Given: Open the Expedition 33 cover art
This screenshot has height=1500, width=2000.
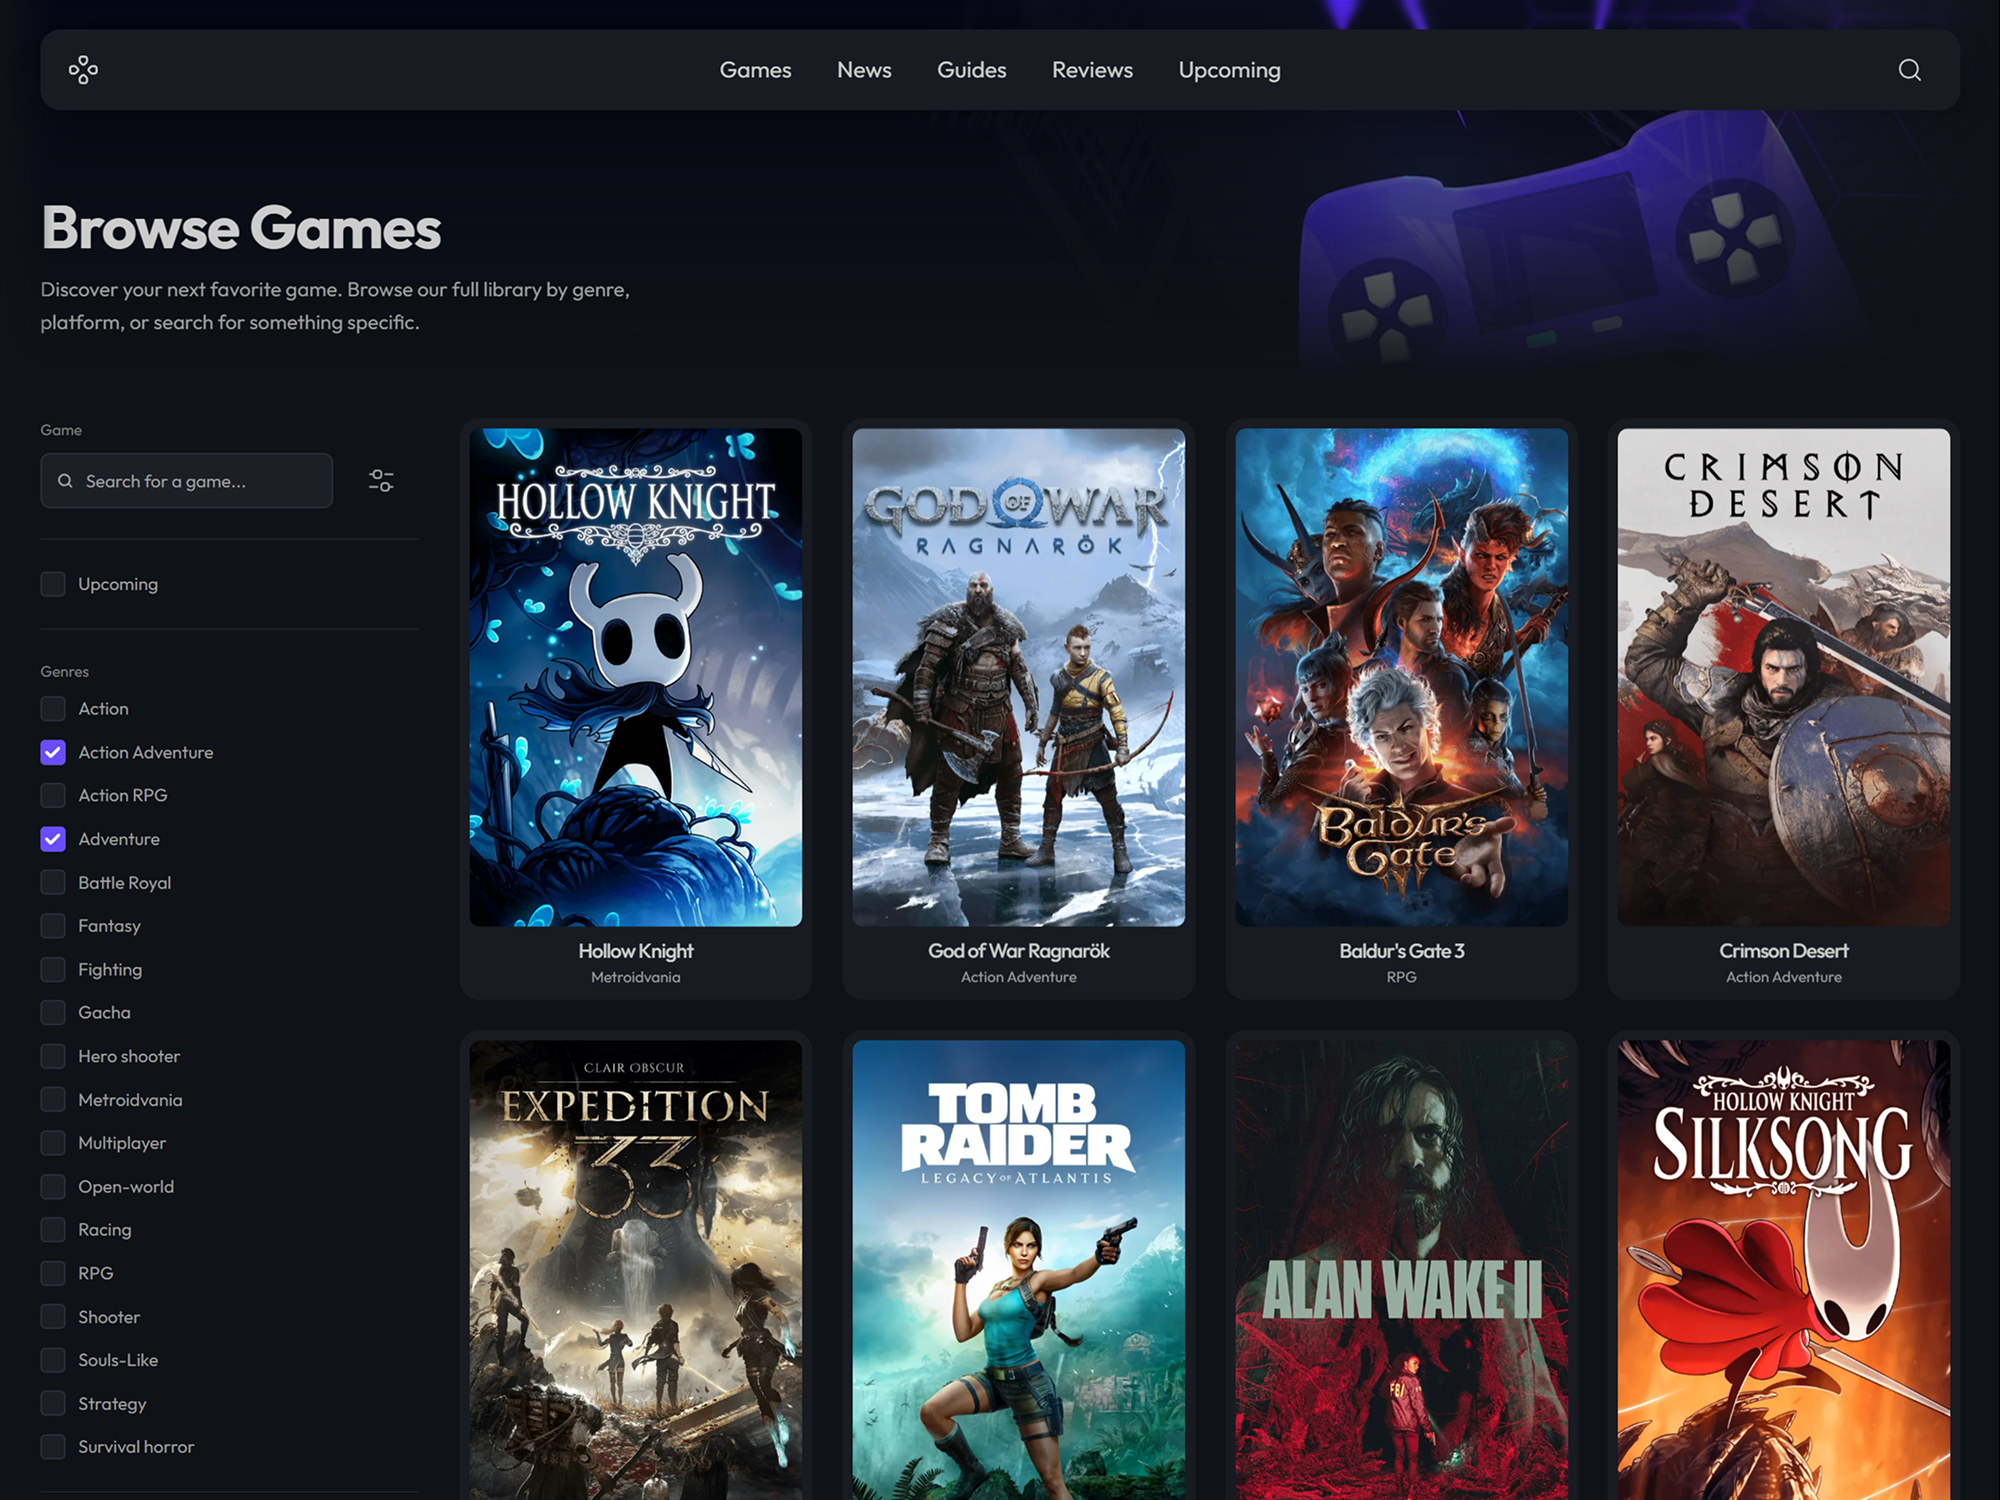Looking at the screenshot, I should tap(636, 1270).
